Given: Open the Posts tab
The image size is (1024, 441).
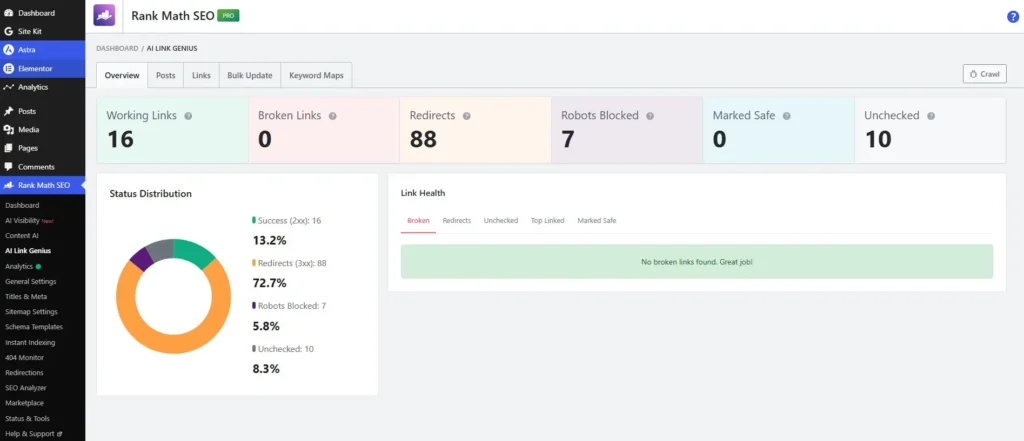Looking at the screenshot, I should [x=166, y=75].
